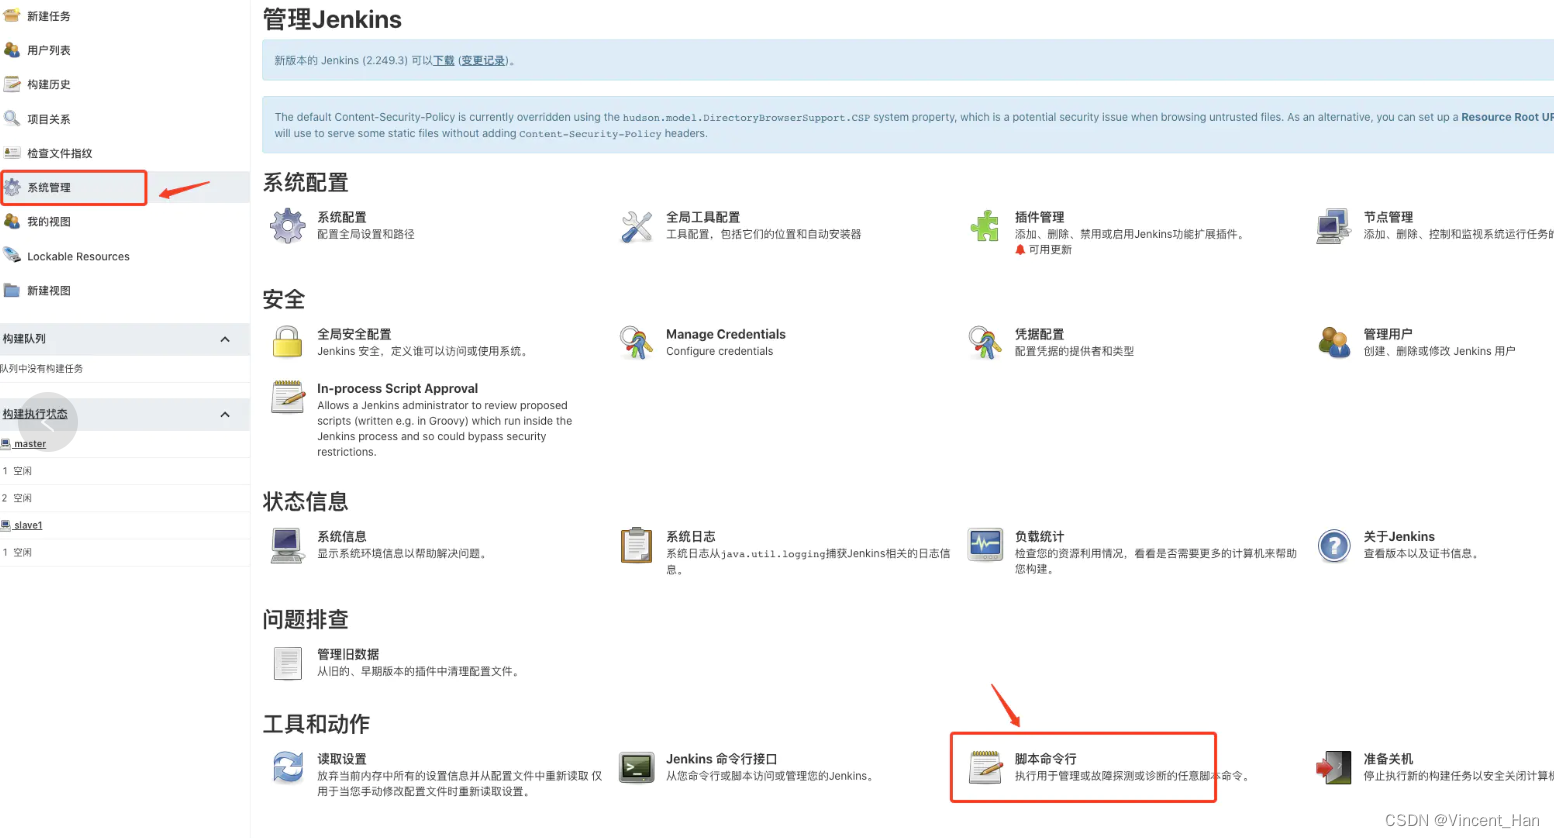1554x838 pixels.
Task: Go to 构建历史 in the sidebar
Action: [49, 85]
